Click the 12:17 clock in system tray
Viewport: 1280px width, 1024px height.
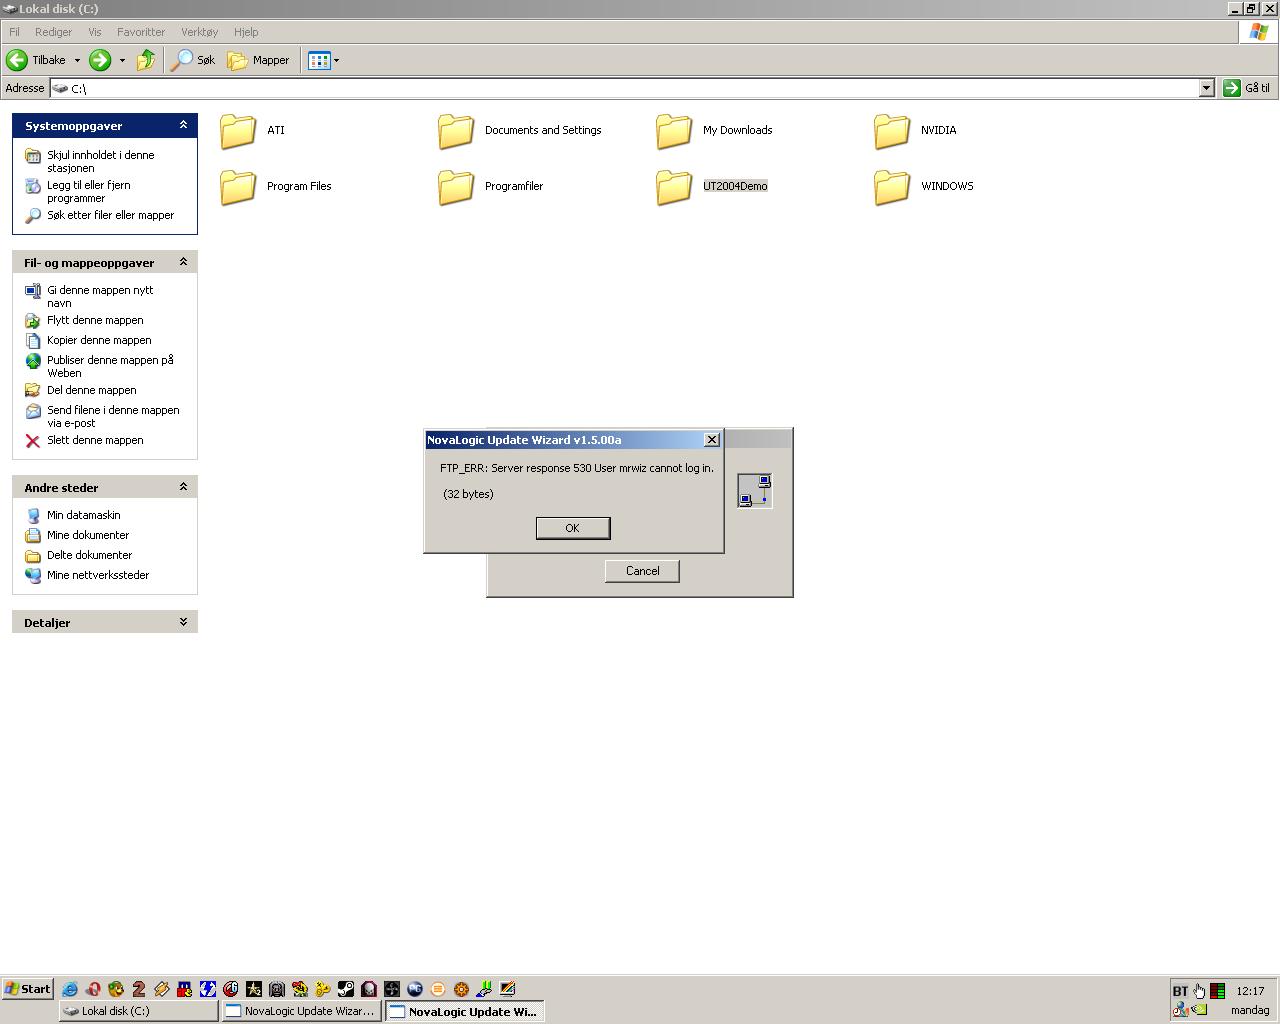point(1250,991)
